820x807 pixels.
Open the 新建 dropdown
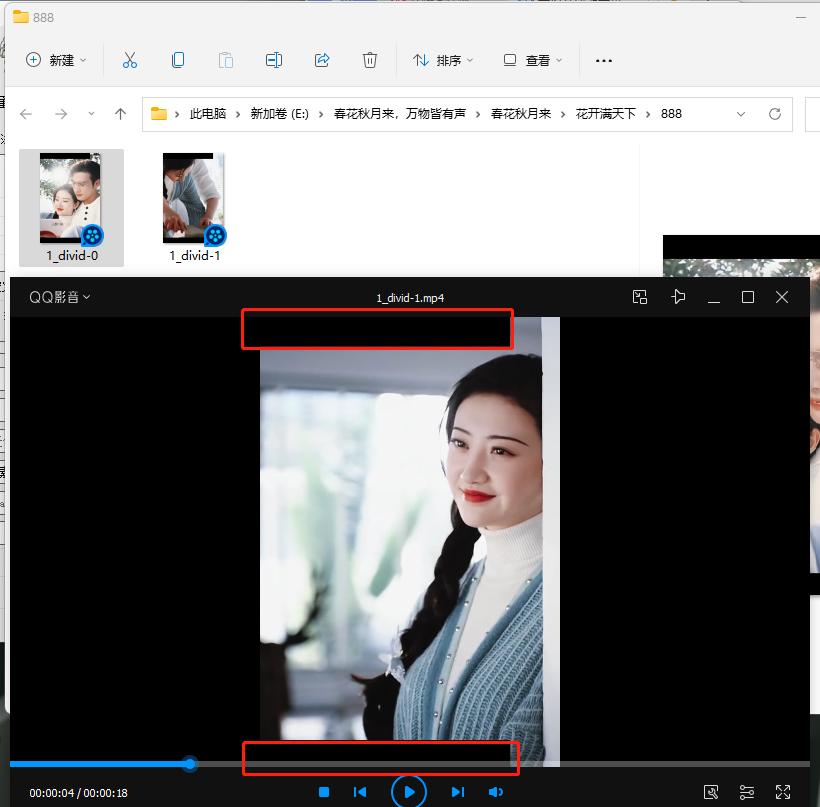pos(56,60)
